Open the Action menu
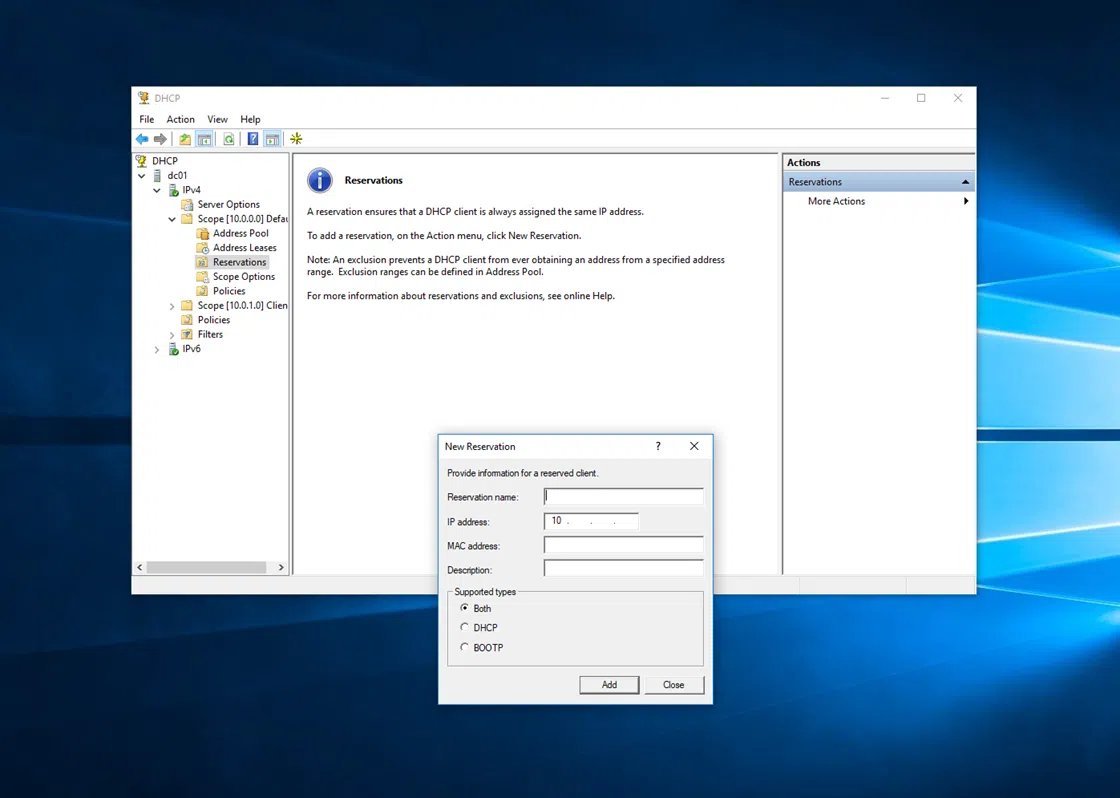Image resolution: width=1120 pixels, height=798 pixels. [180, 119]
